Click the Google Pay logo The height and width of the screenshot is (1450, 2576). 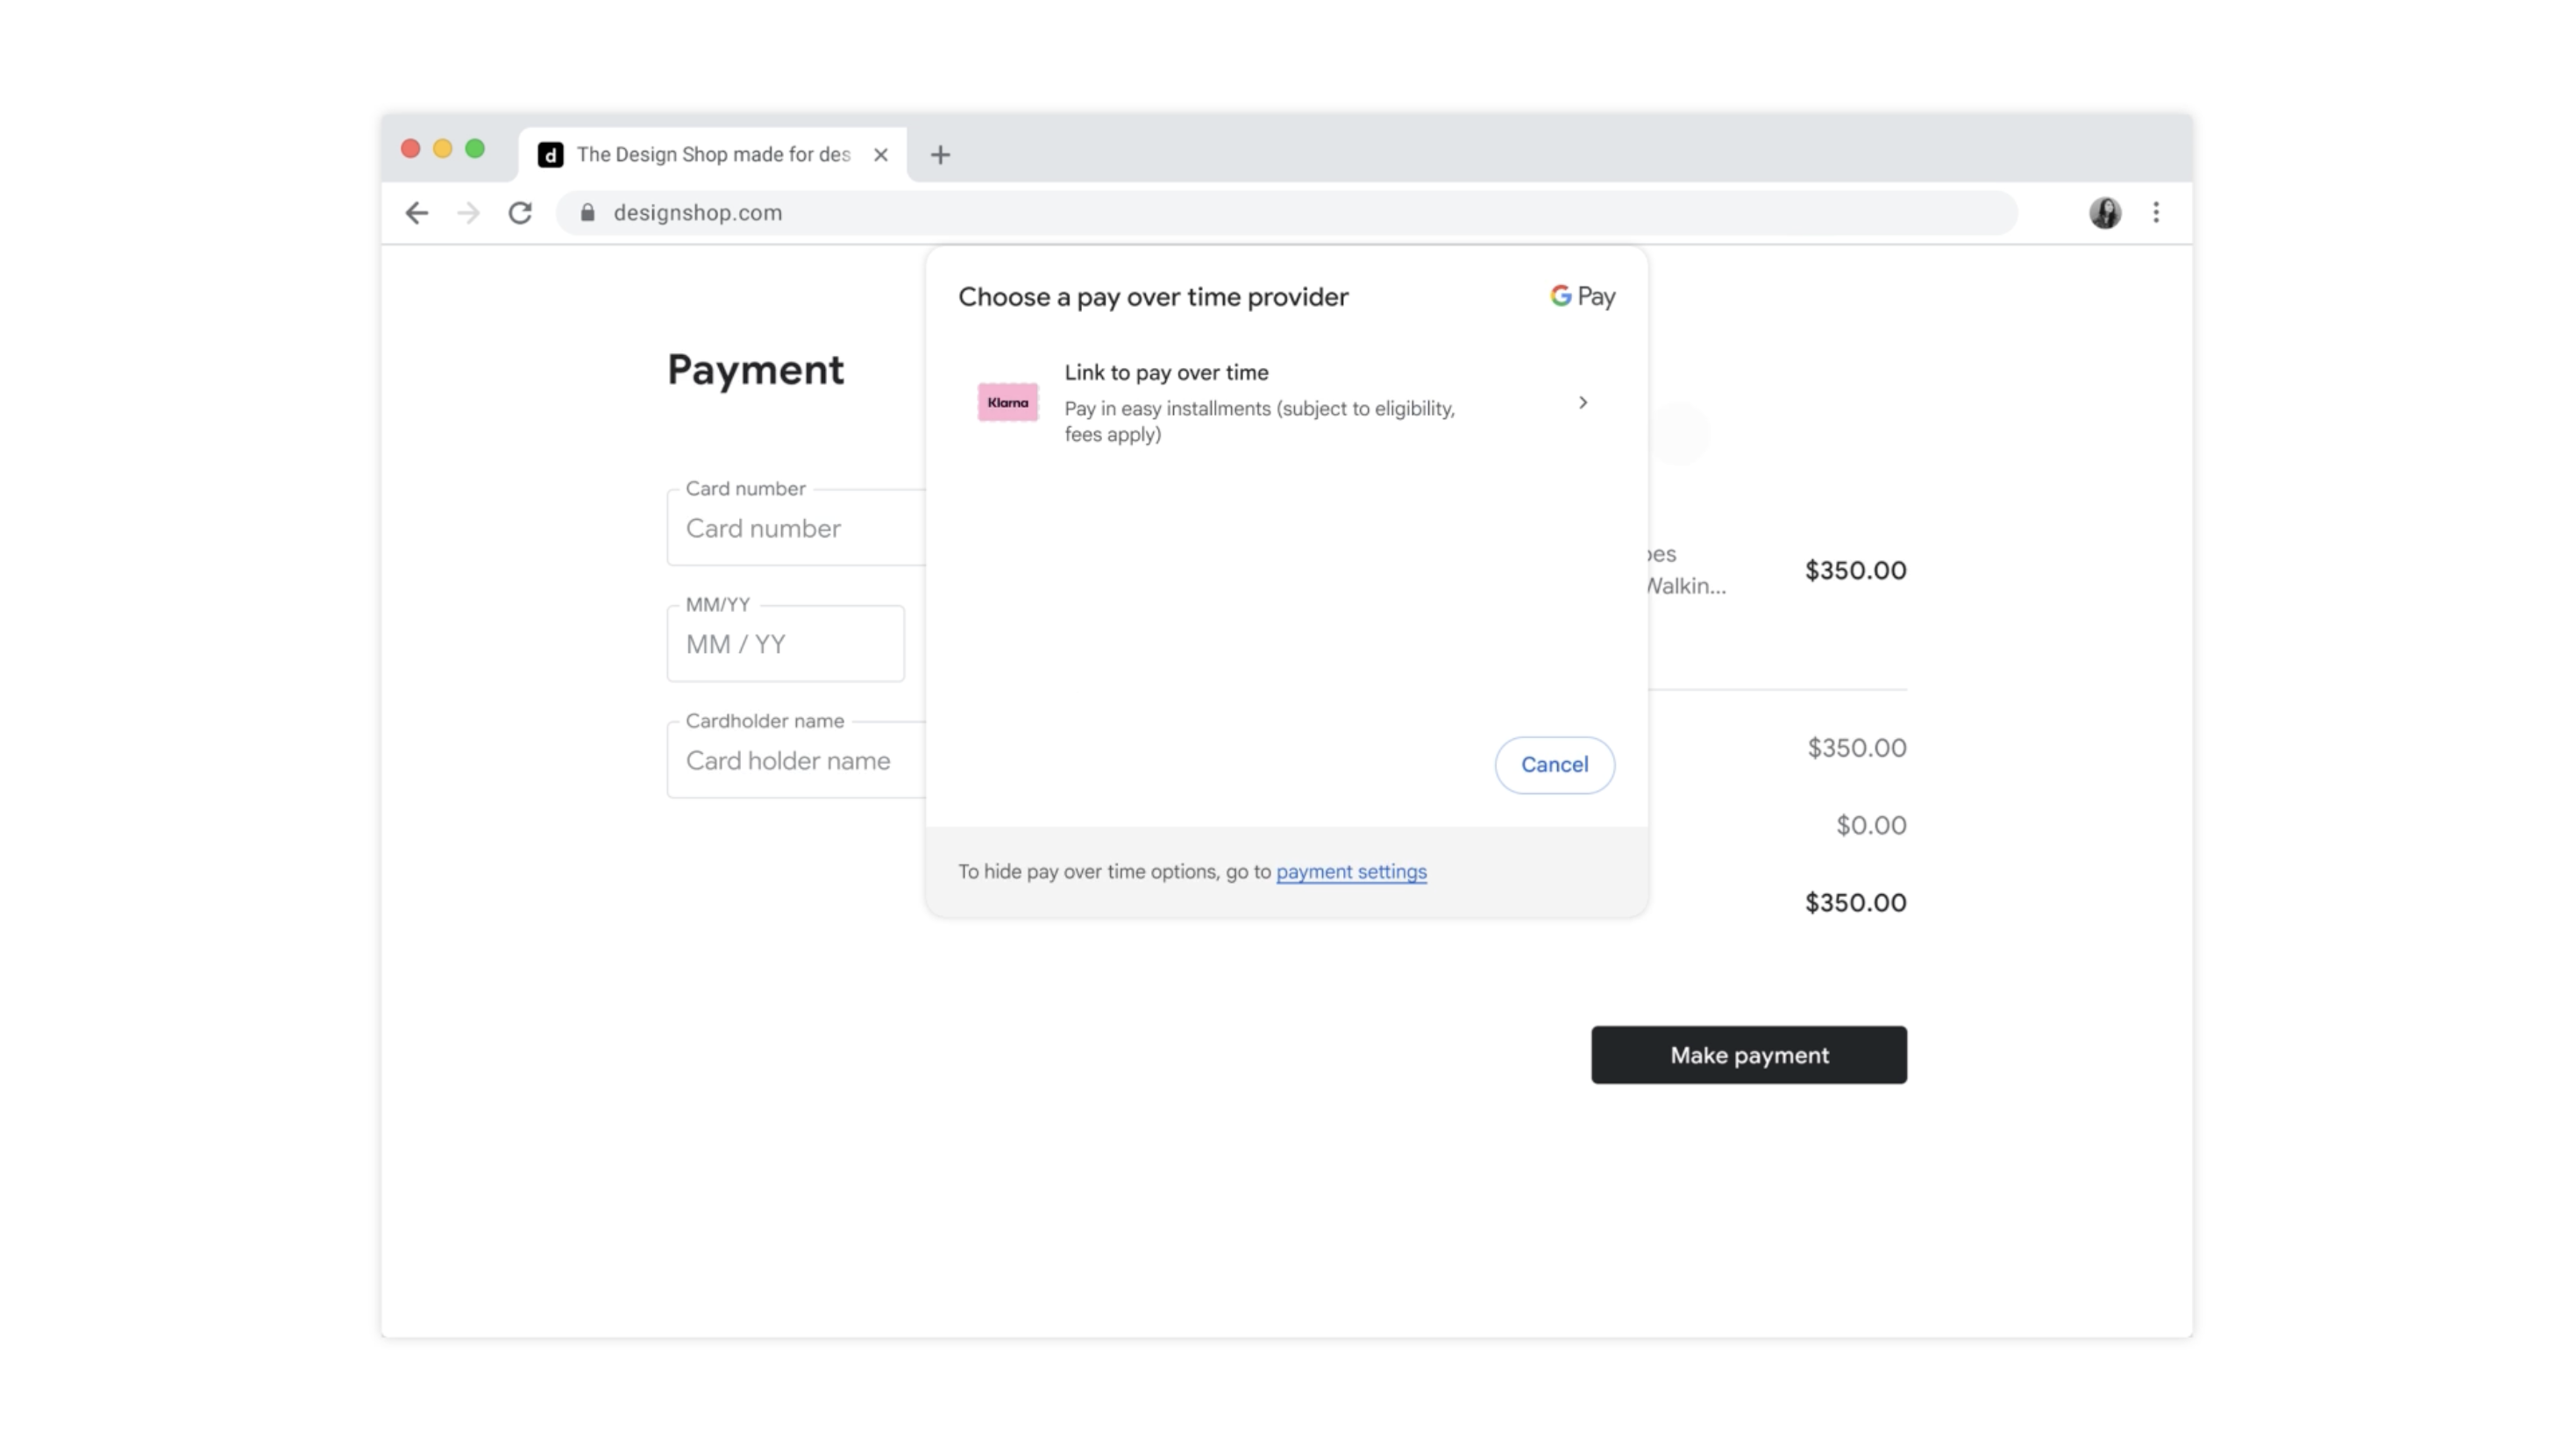point(1583,296)
